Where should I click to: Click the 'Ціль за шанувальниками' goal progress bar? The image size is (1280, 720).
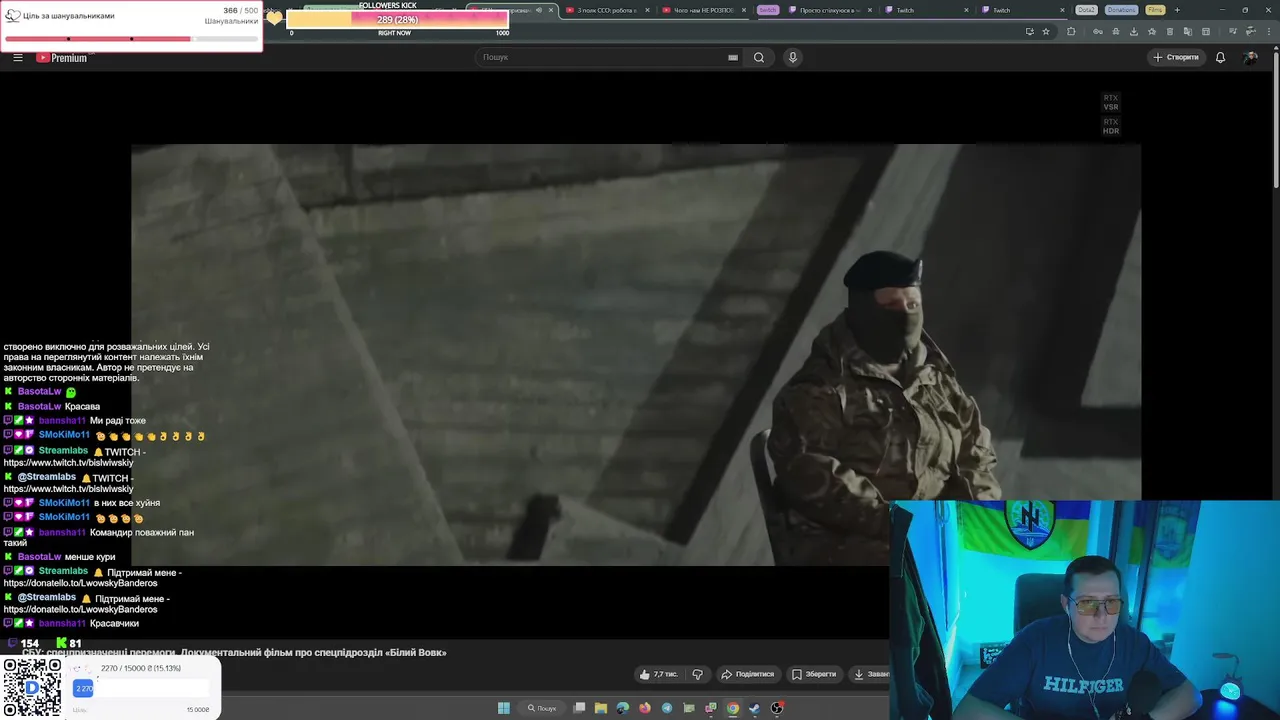click(131, 39)
